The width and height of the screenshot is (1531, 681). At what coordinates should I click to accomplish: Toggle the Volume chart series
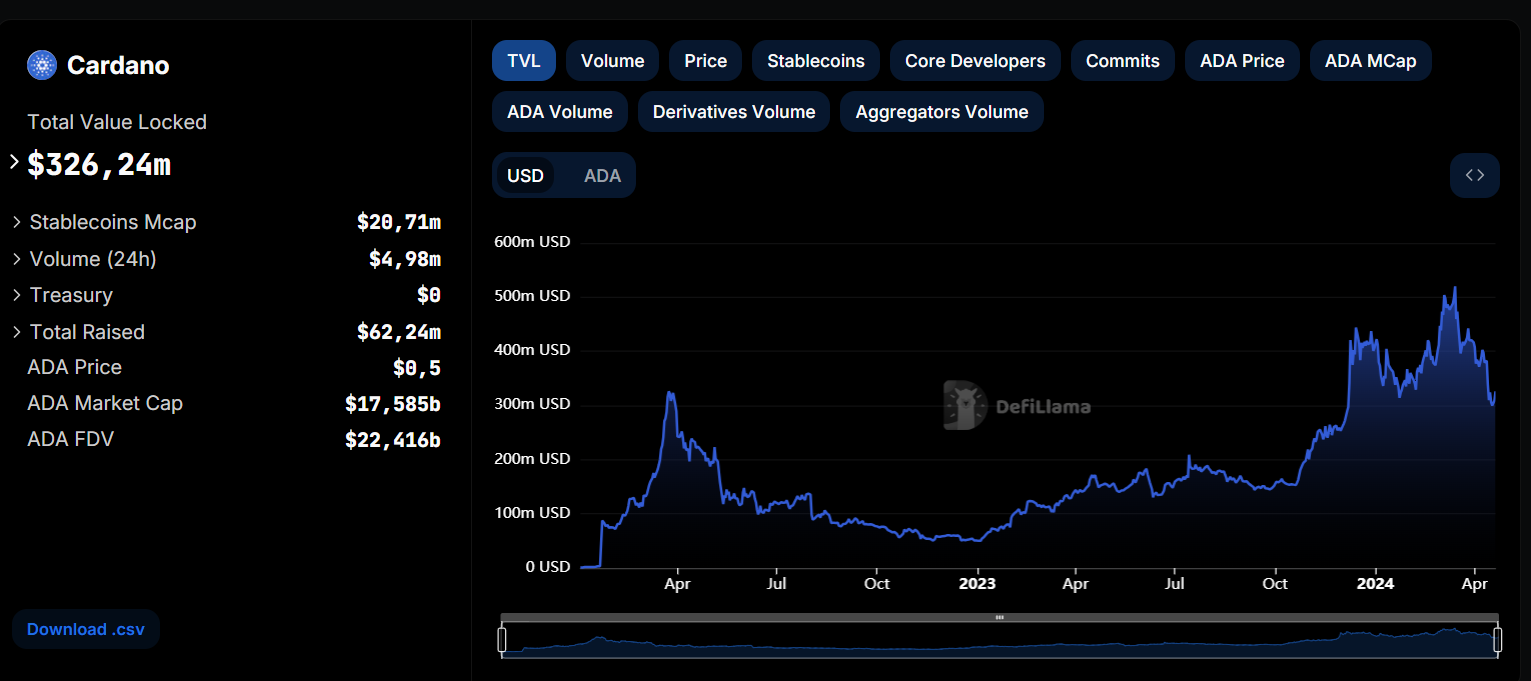point(612,61)
